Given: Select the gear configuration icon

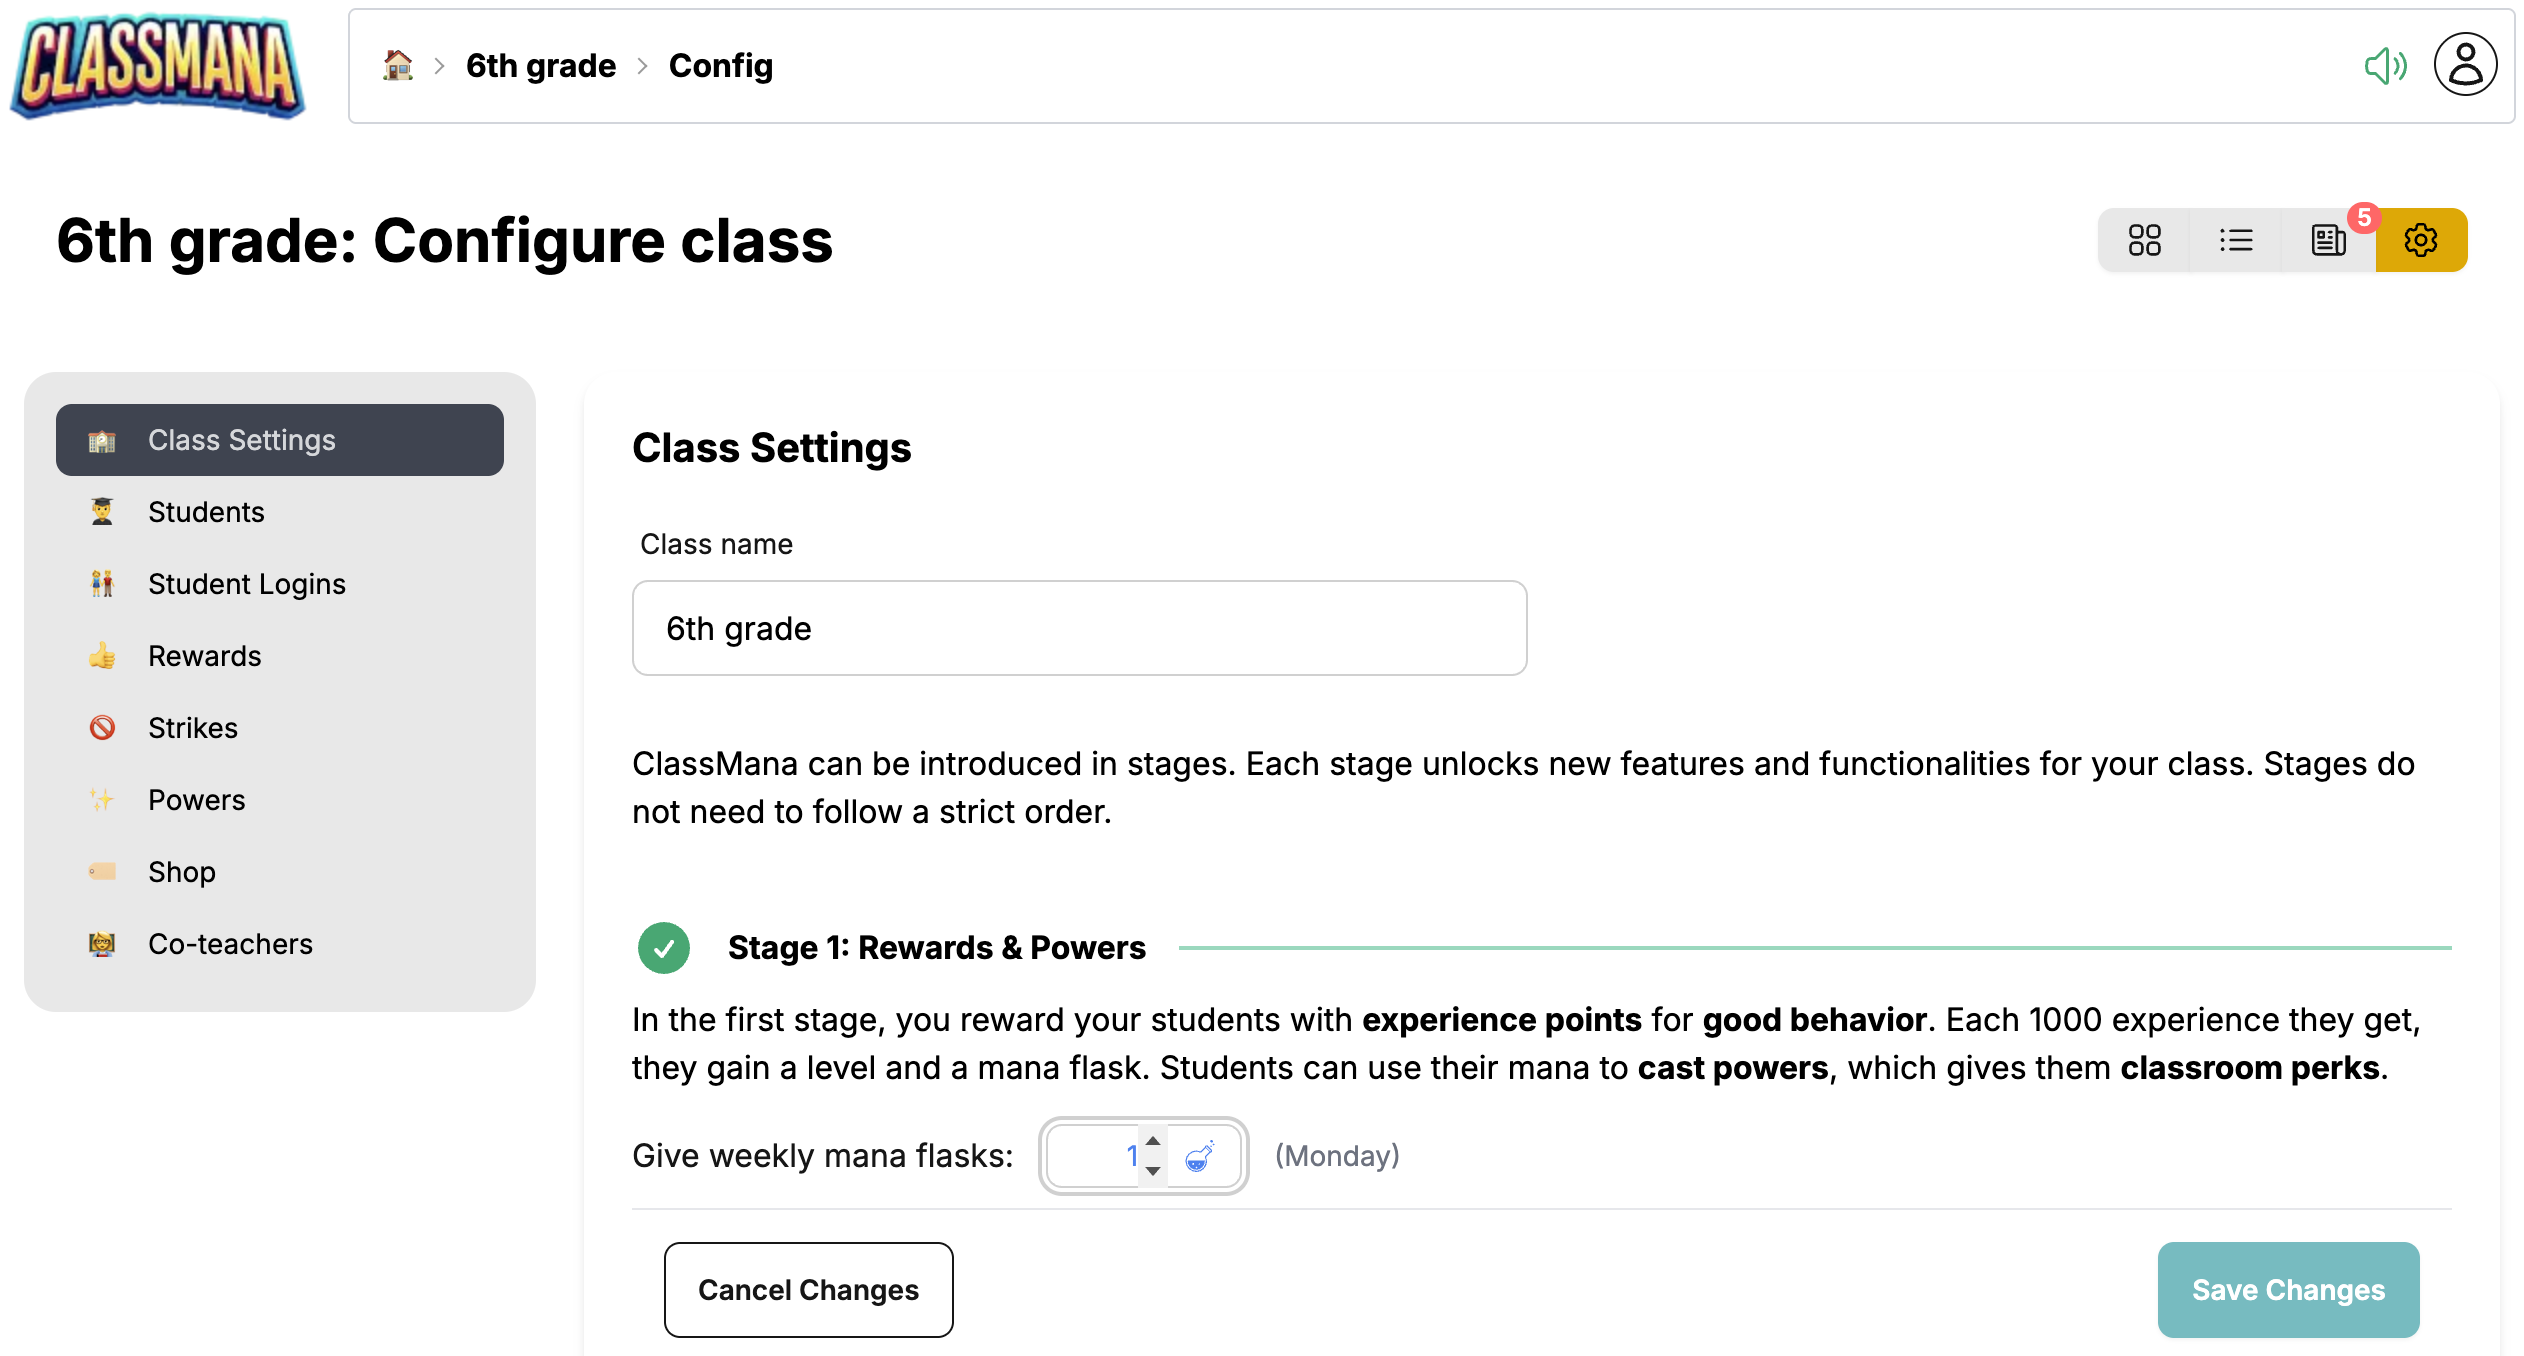Looking at the screenshot, I should coord(2421,240).
